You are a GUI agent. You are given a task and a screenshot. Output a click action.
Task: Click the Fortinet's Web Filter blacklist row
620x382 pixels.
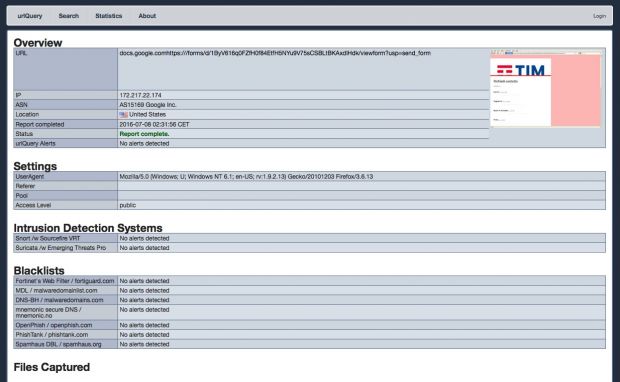(x=309, y=281)
